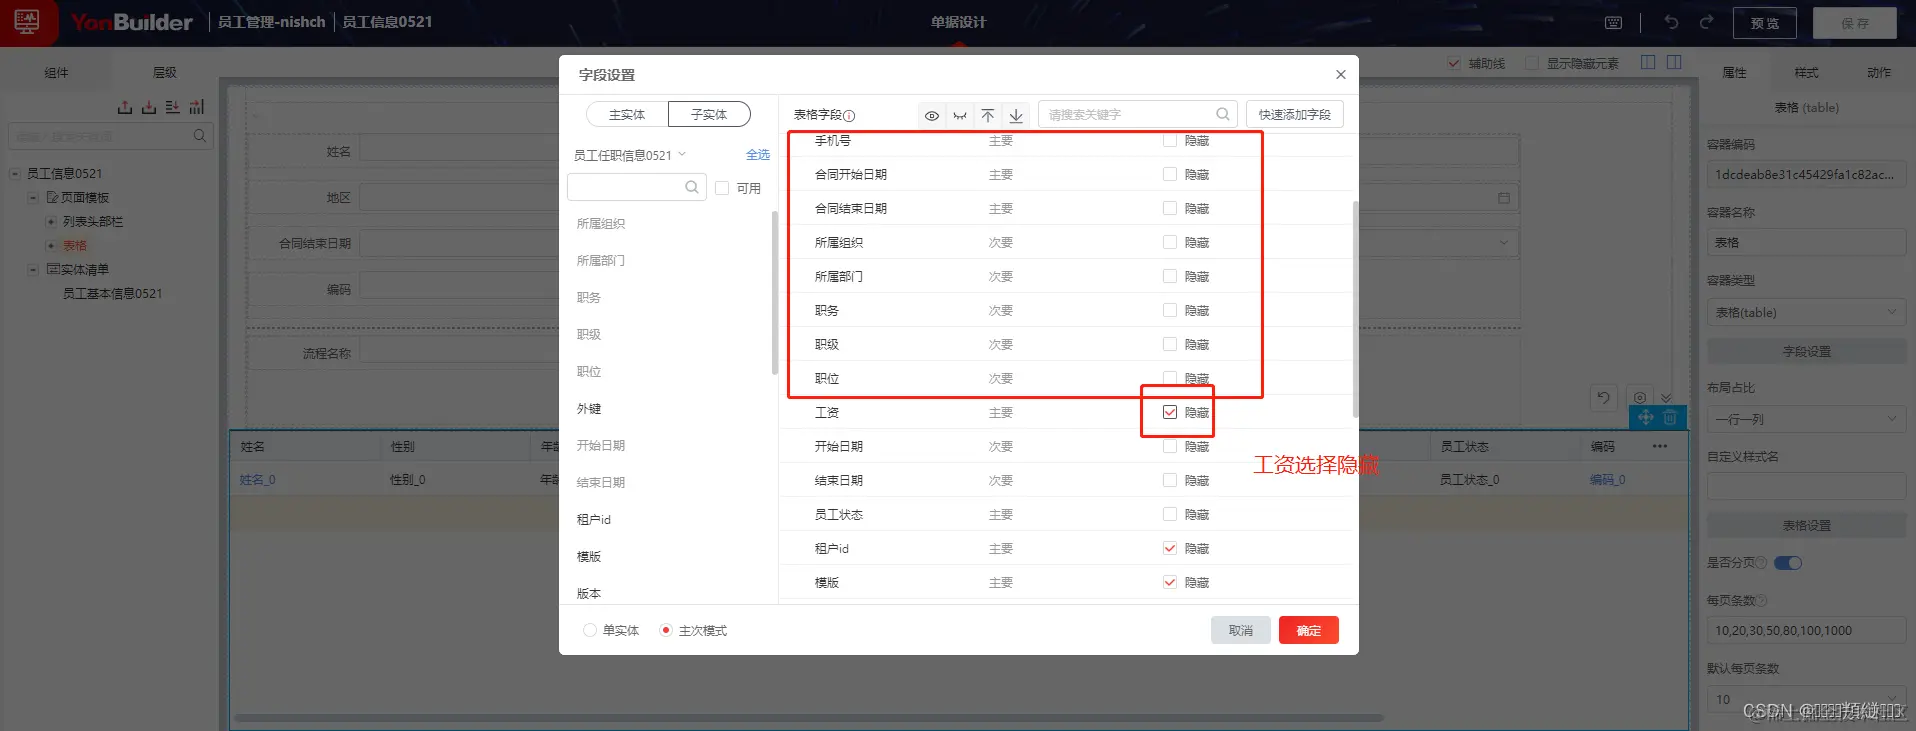
Task: Click 快速添加字段 button
Action: point(1294,114)
